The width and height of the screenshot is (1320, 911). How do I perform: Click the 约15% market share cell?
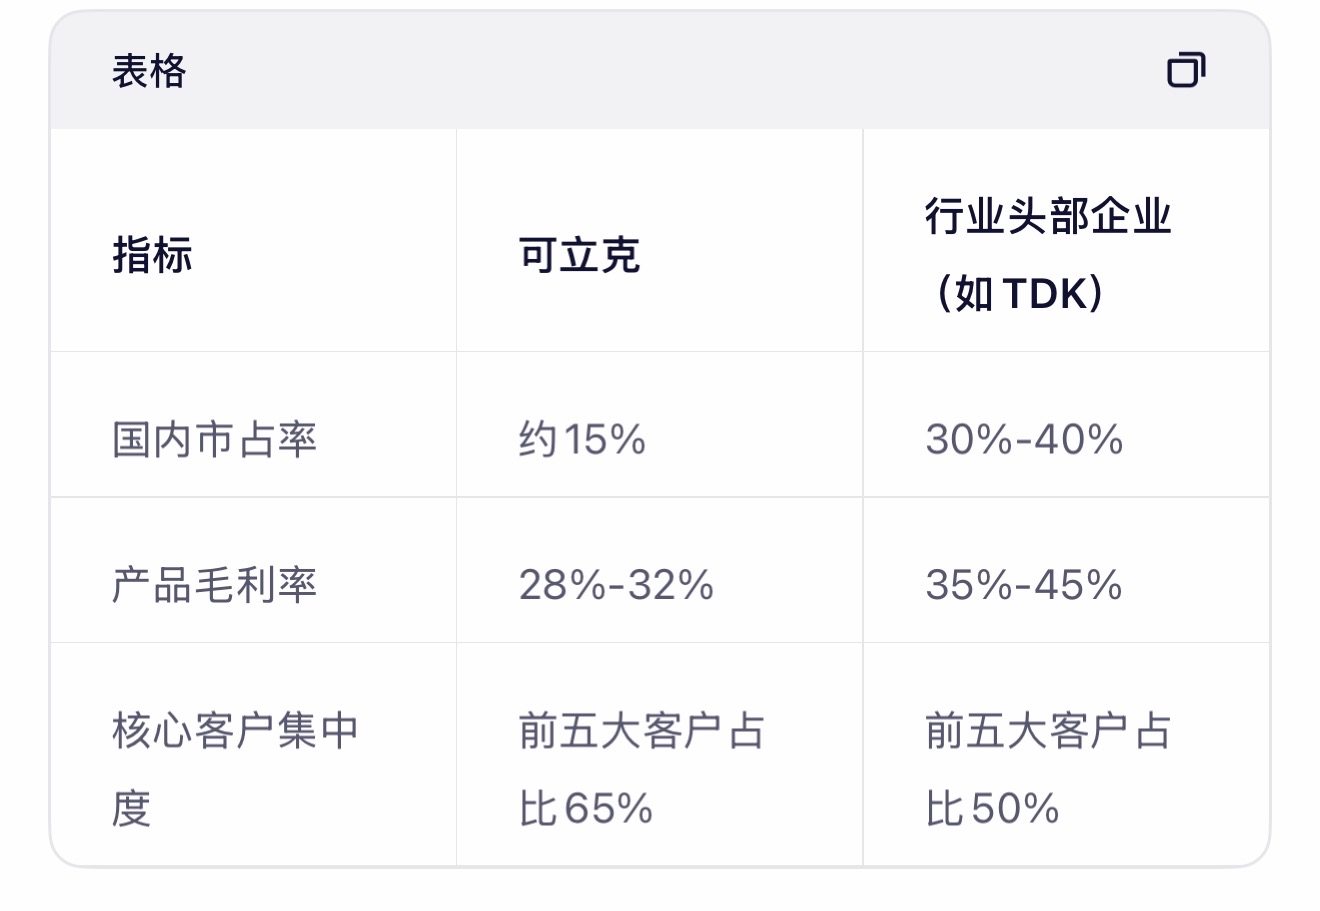[582, 440]
